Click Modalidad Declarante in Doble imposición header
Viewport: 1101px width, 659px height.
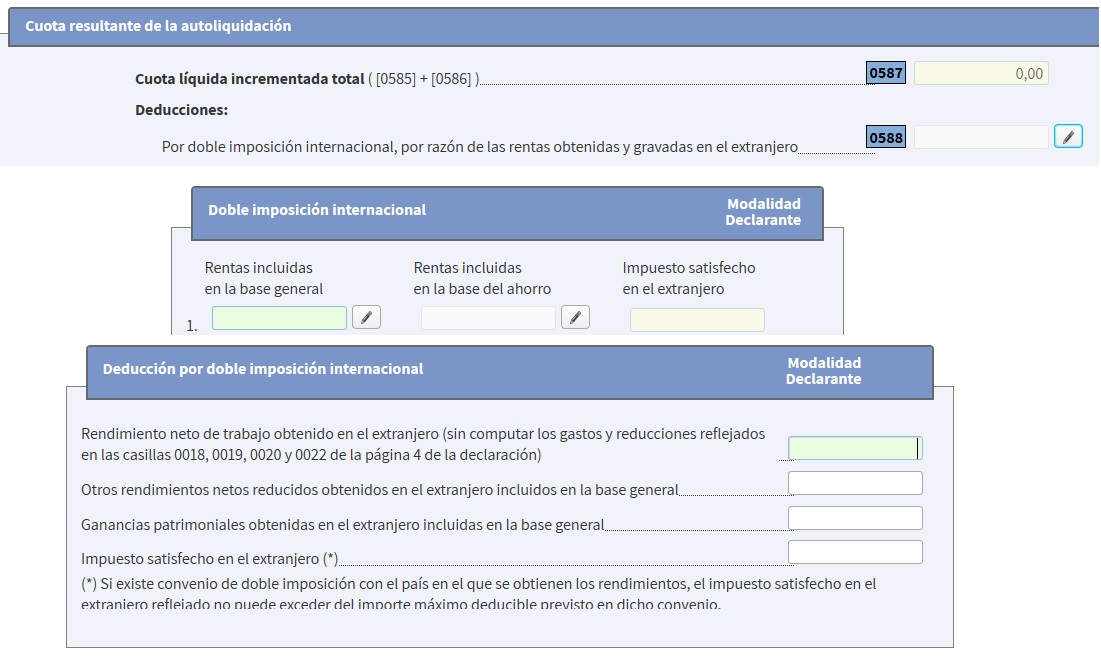pos(763,212)
